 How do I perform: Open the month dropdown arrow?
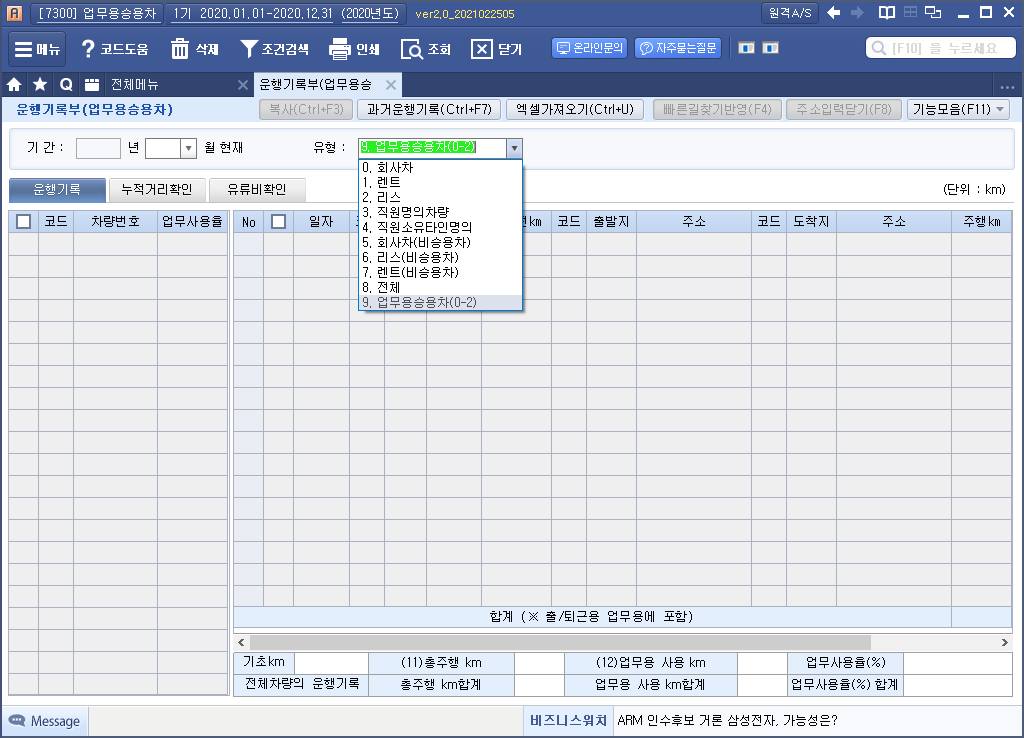pyautogui.click(x=188, y=148)
